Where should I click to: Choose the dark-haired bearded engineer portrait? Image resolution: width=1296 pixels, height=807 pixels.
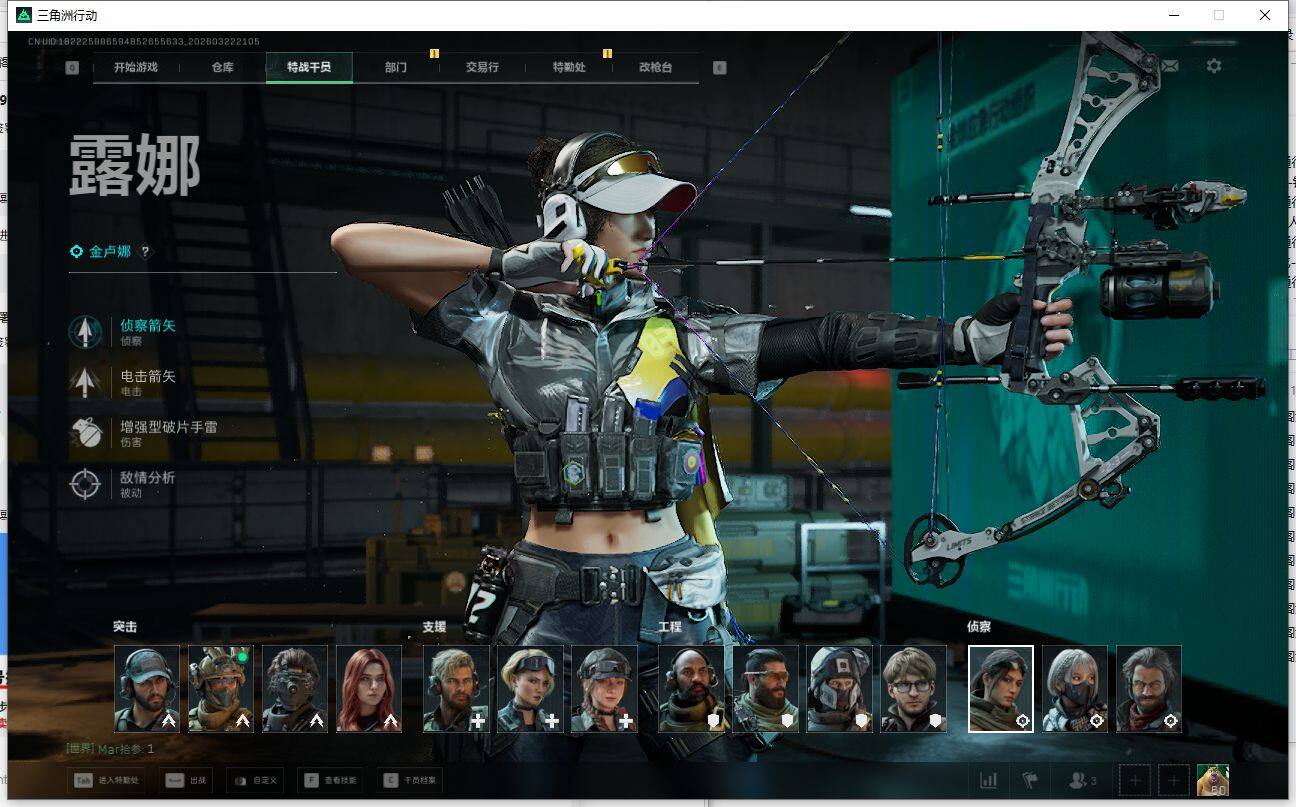tap(765, 689)
